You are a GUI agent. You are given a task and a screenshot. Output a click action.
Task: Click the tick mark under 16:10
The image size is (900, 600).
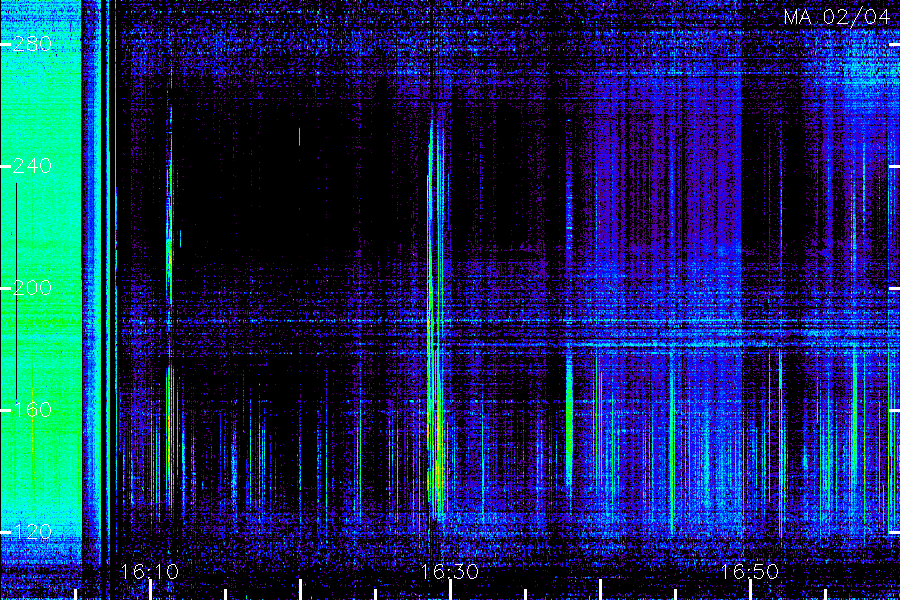coord(150,590)
